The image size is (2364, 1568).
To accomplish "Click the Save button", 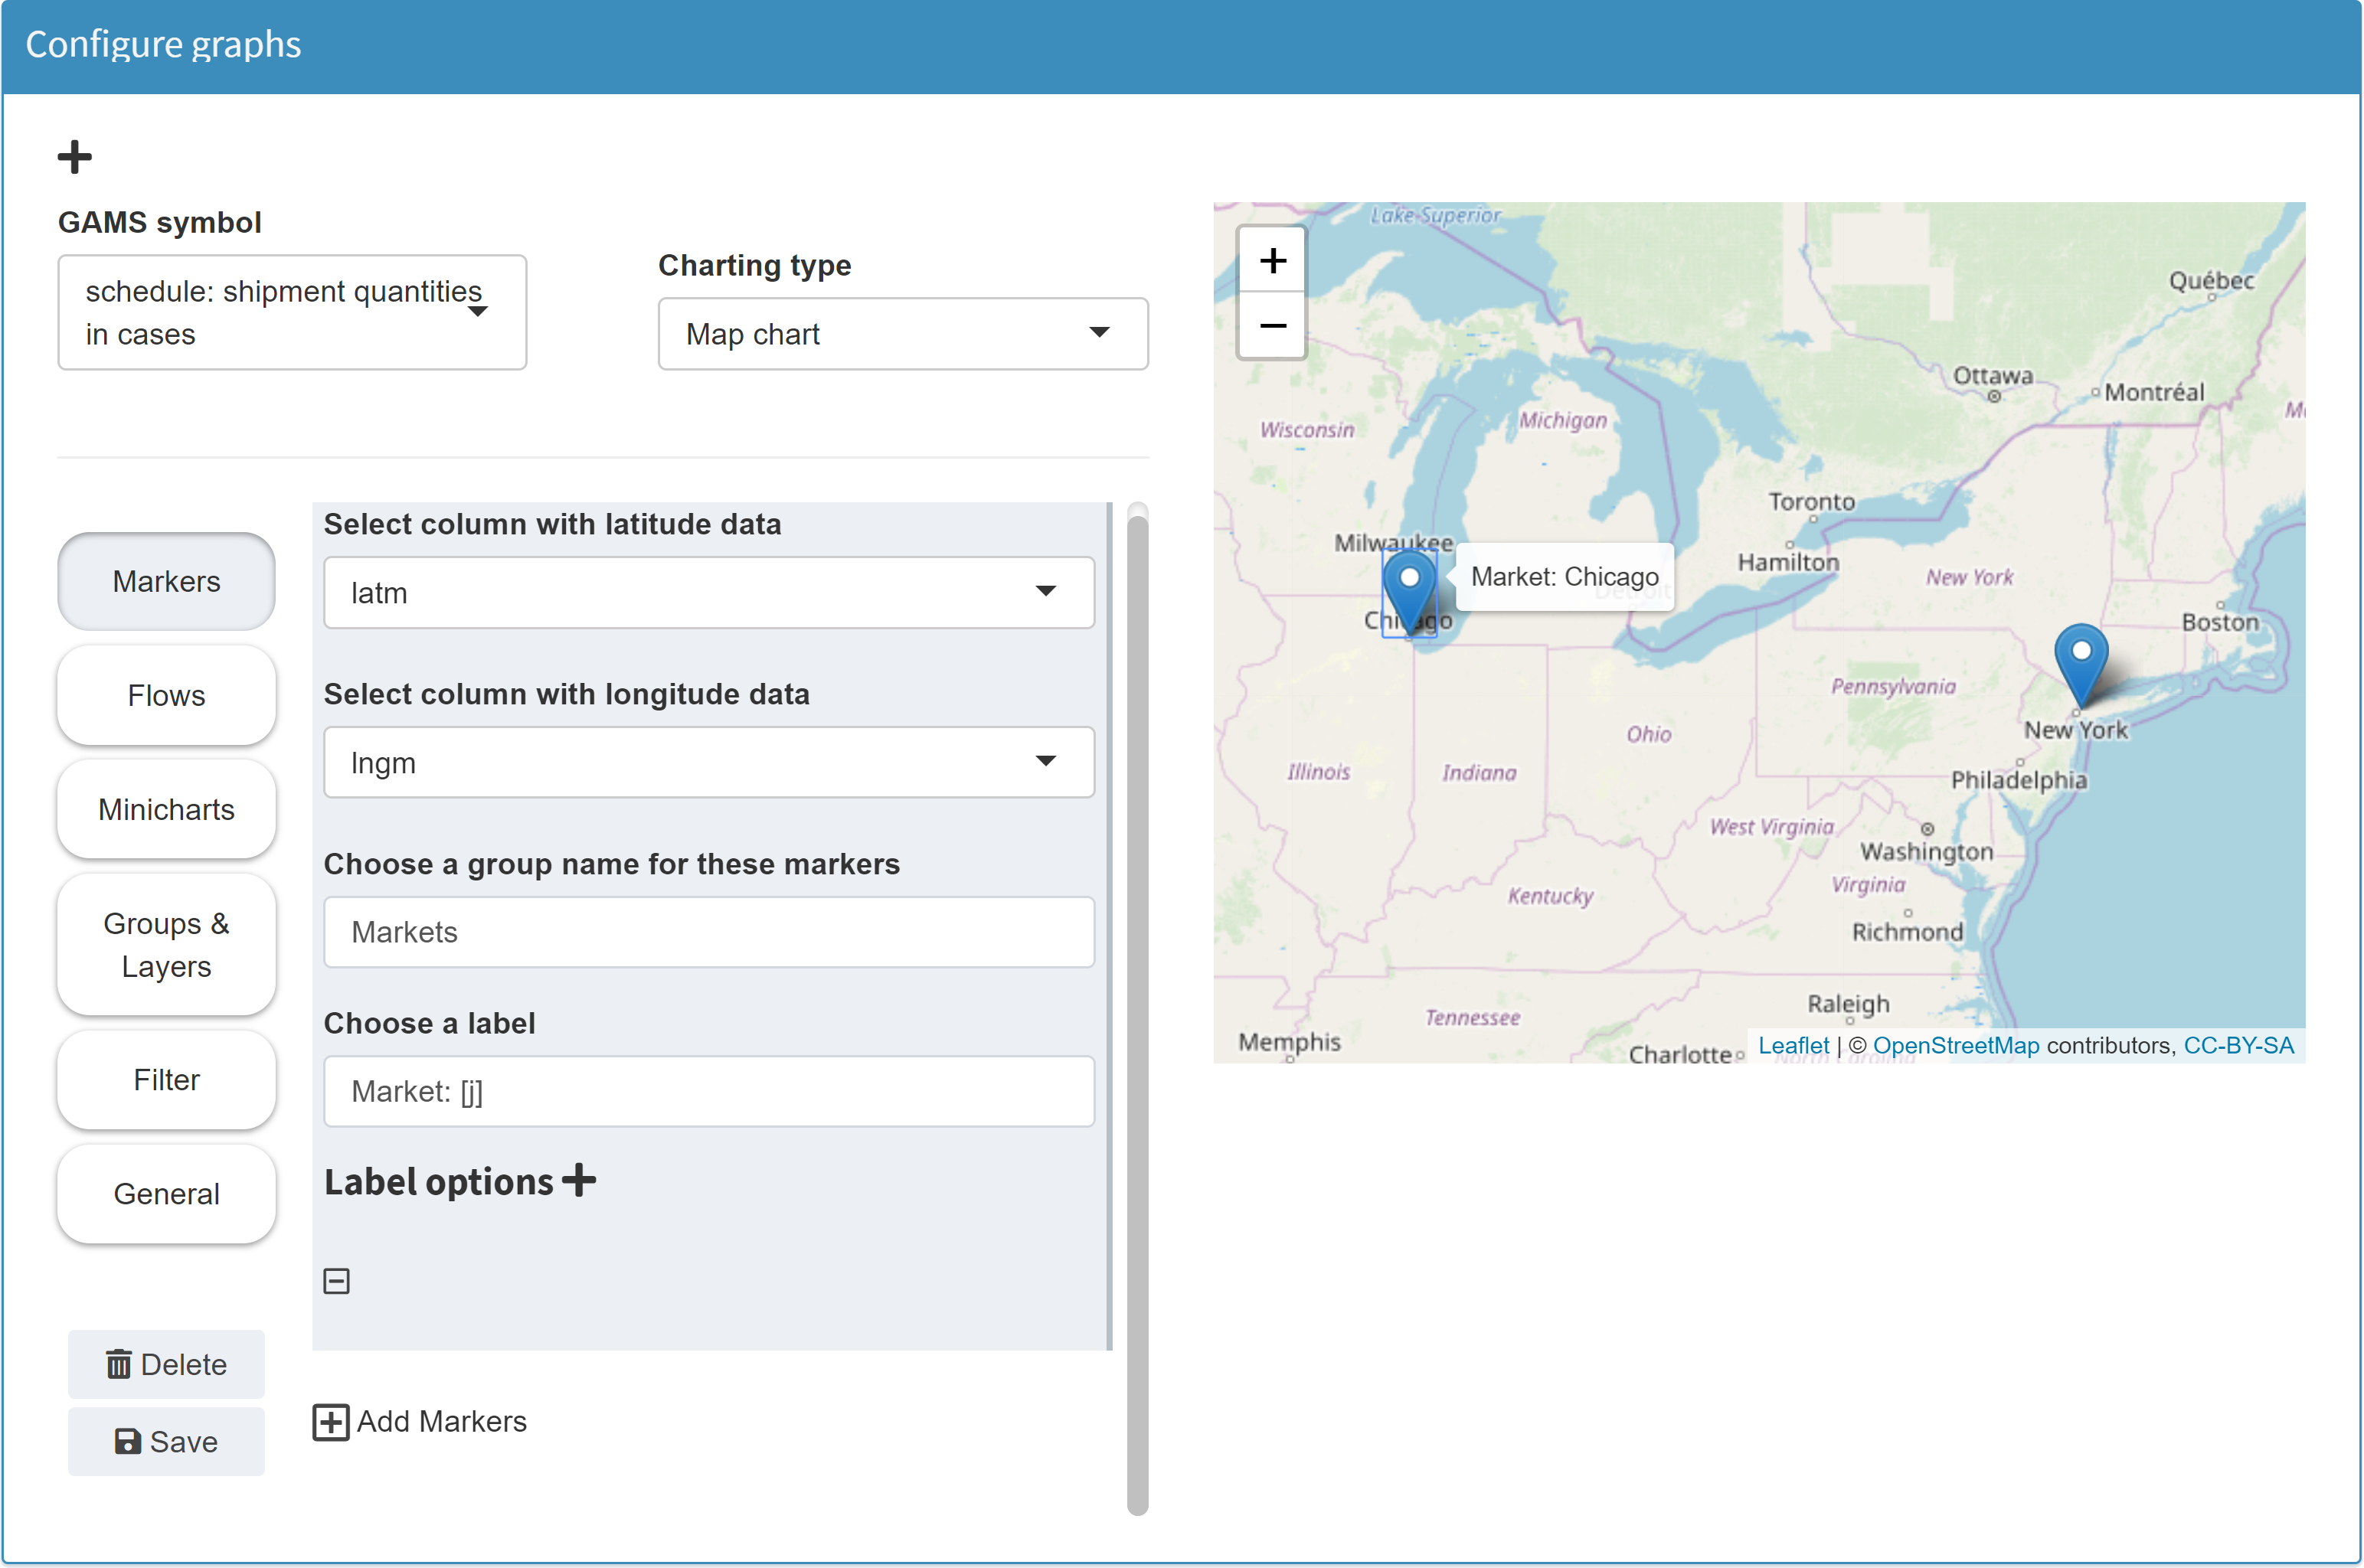I will pyautogui.click(x=166, y=1441).
